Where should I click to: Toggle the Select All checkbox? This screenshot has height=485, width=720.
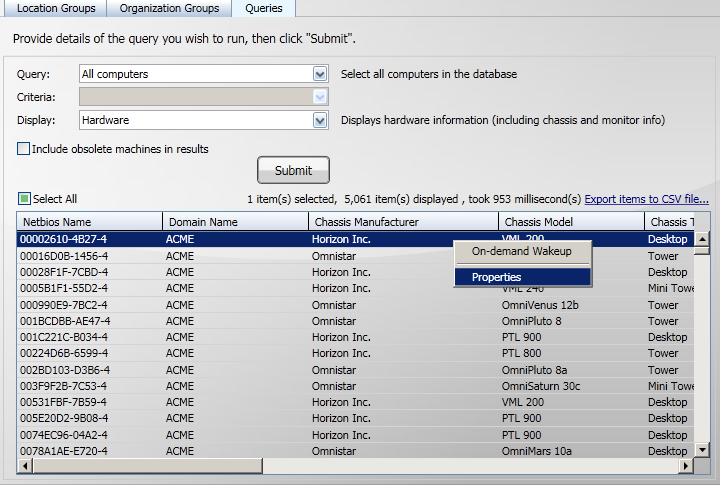[25, 199]
